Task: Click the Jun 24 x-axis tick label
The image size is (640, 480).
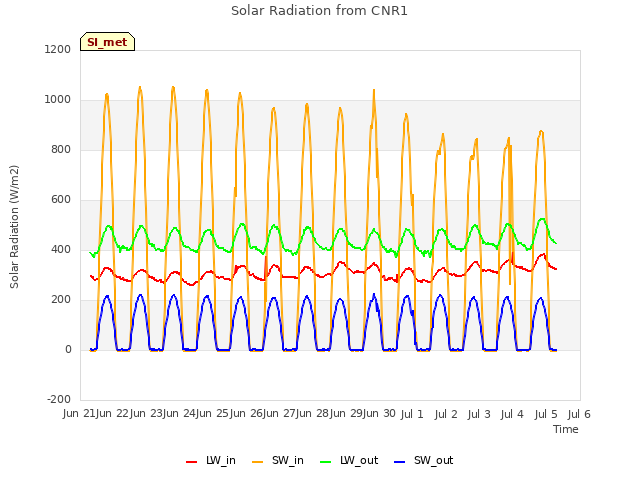Action: [x=180, y=414]
